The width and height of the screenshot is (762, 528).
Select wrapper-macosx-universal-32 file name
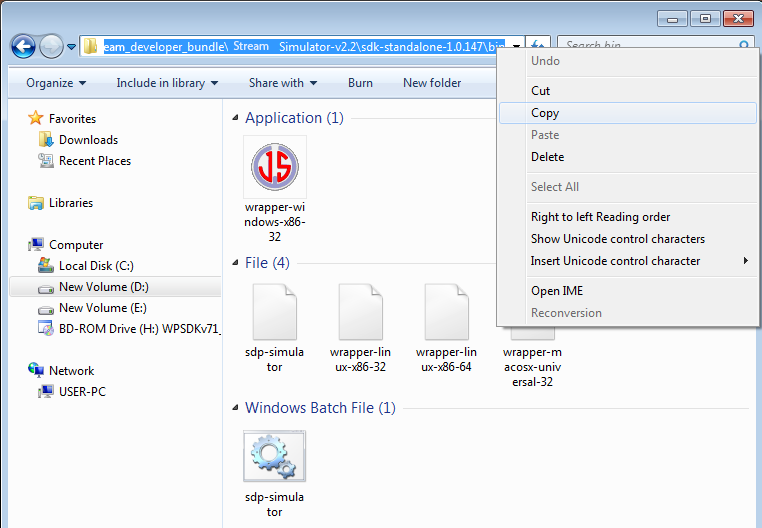coord(532,367)
